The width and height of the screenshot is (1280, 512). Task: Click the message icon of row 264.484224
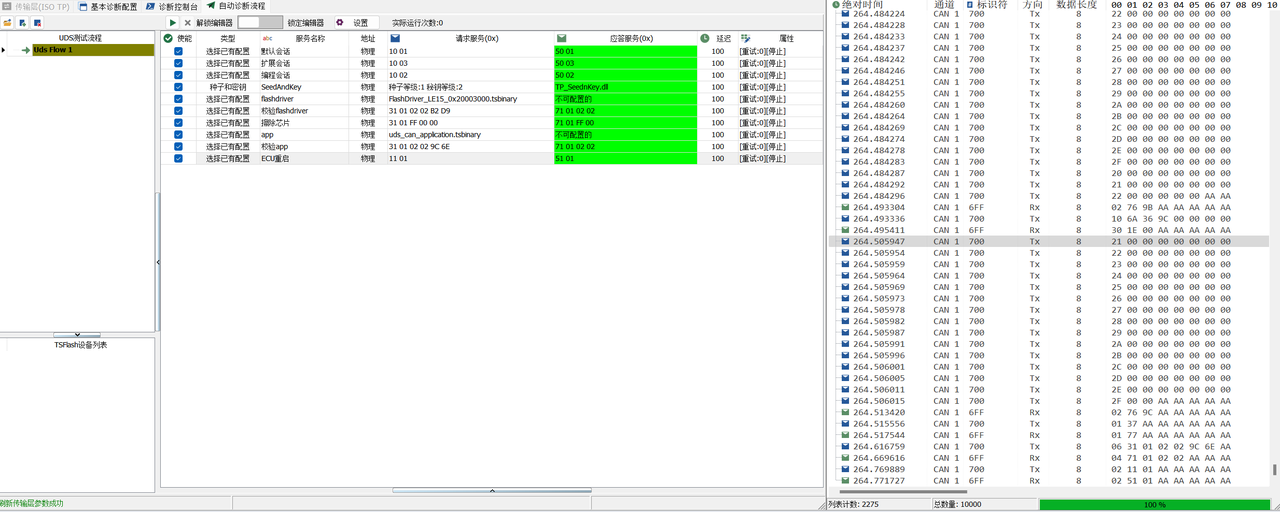845,14
